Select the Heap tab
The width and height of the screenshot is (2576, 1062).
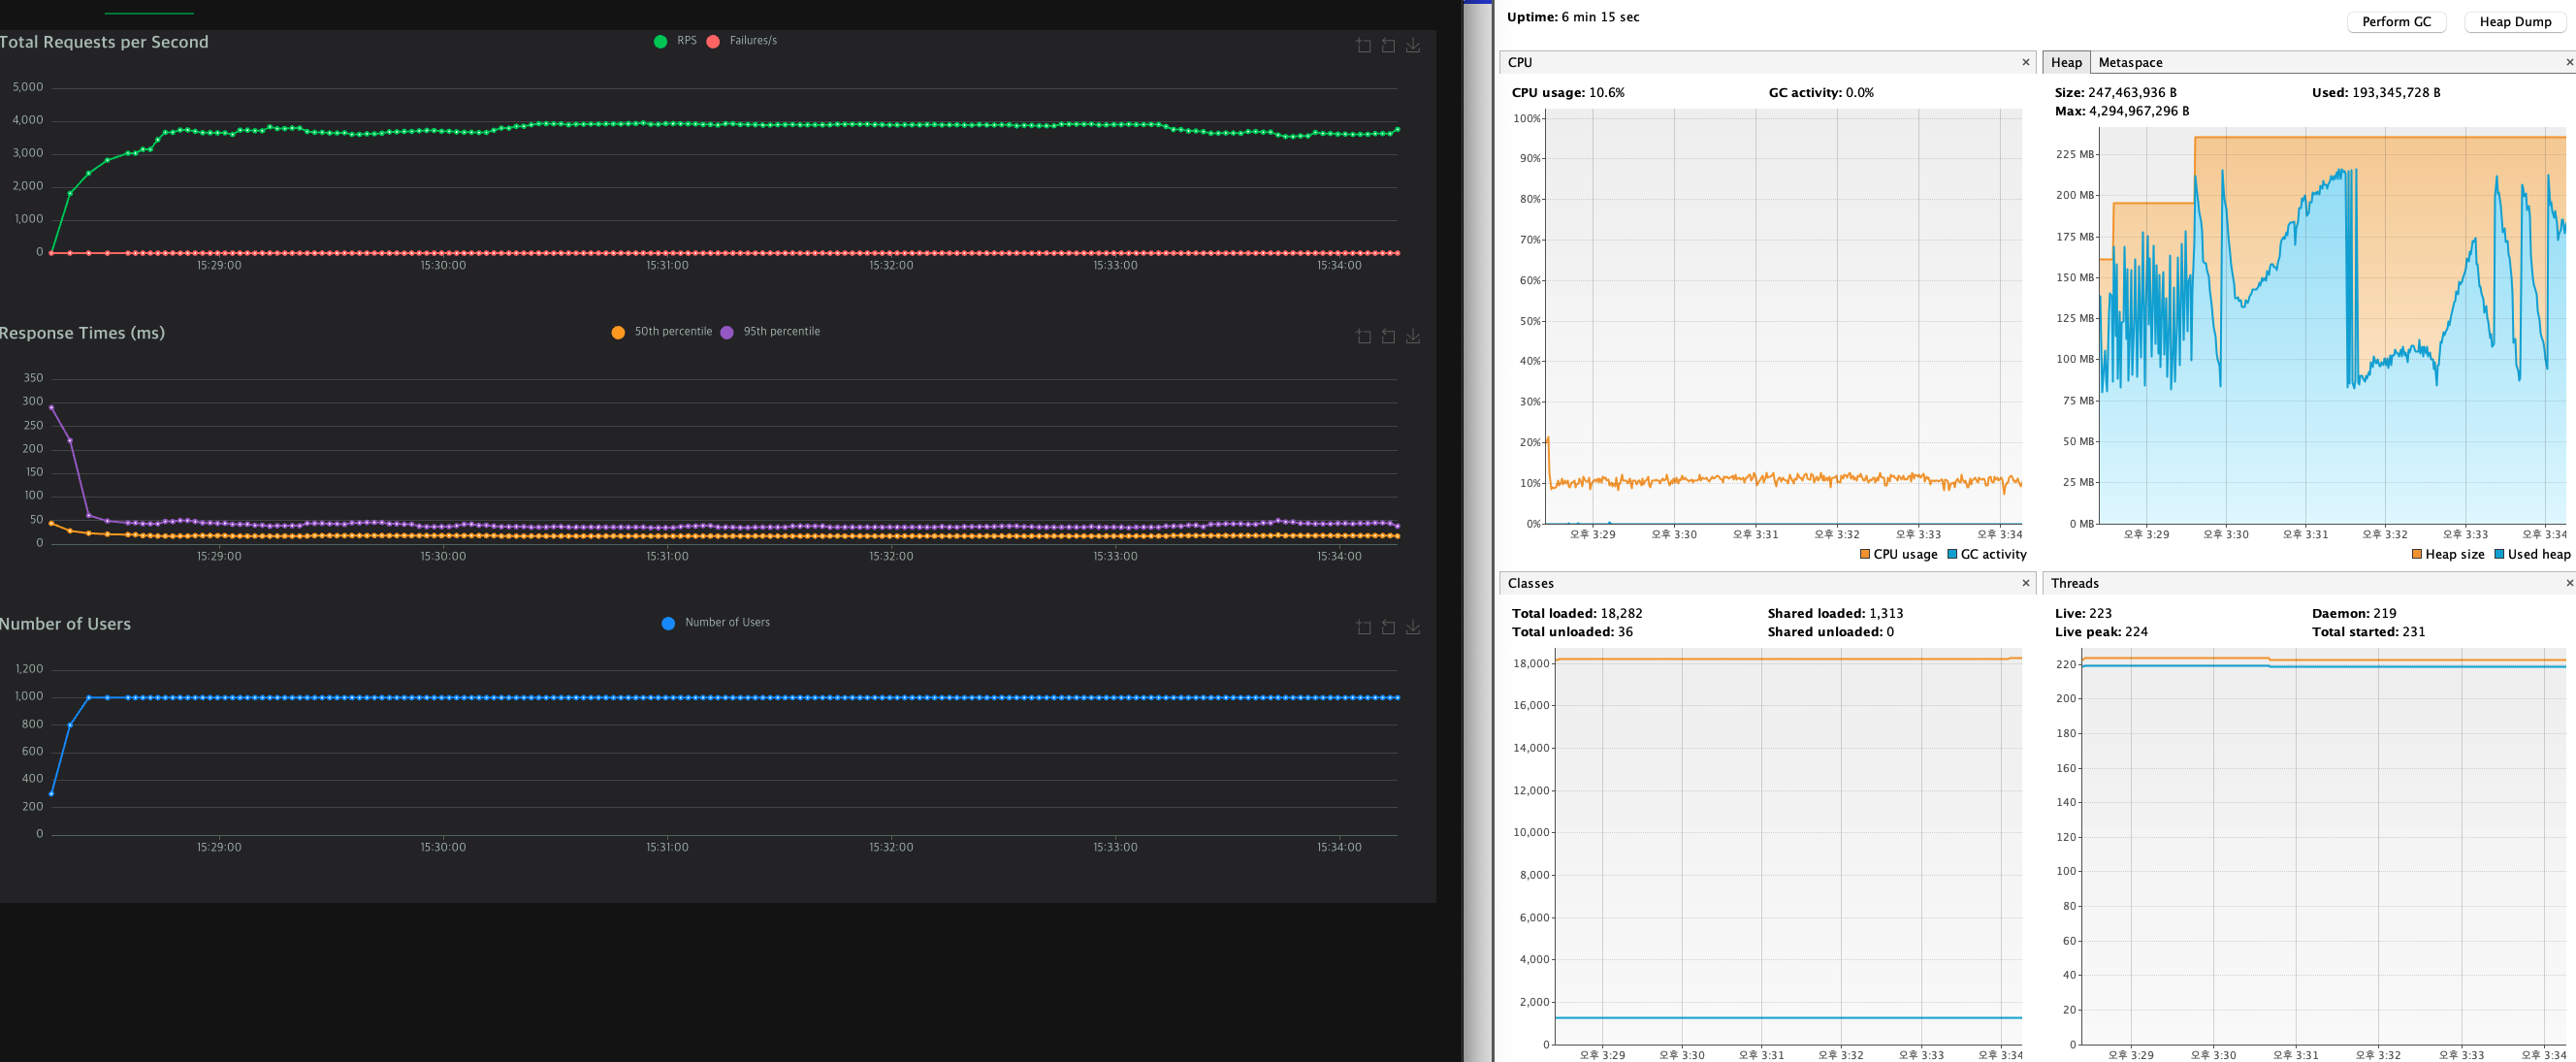[2065, 62]
